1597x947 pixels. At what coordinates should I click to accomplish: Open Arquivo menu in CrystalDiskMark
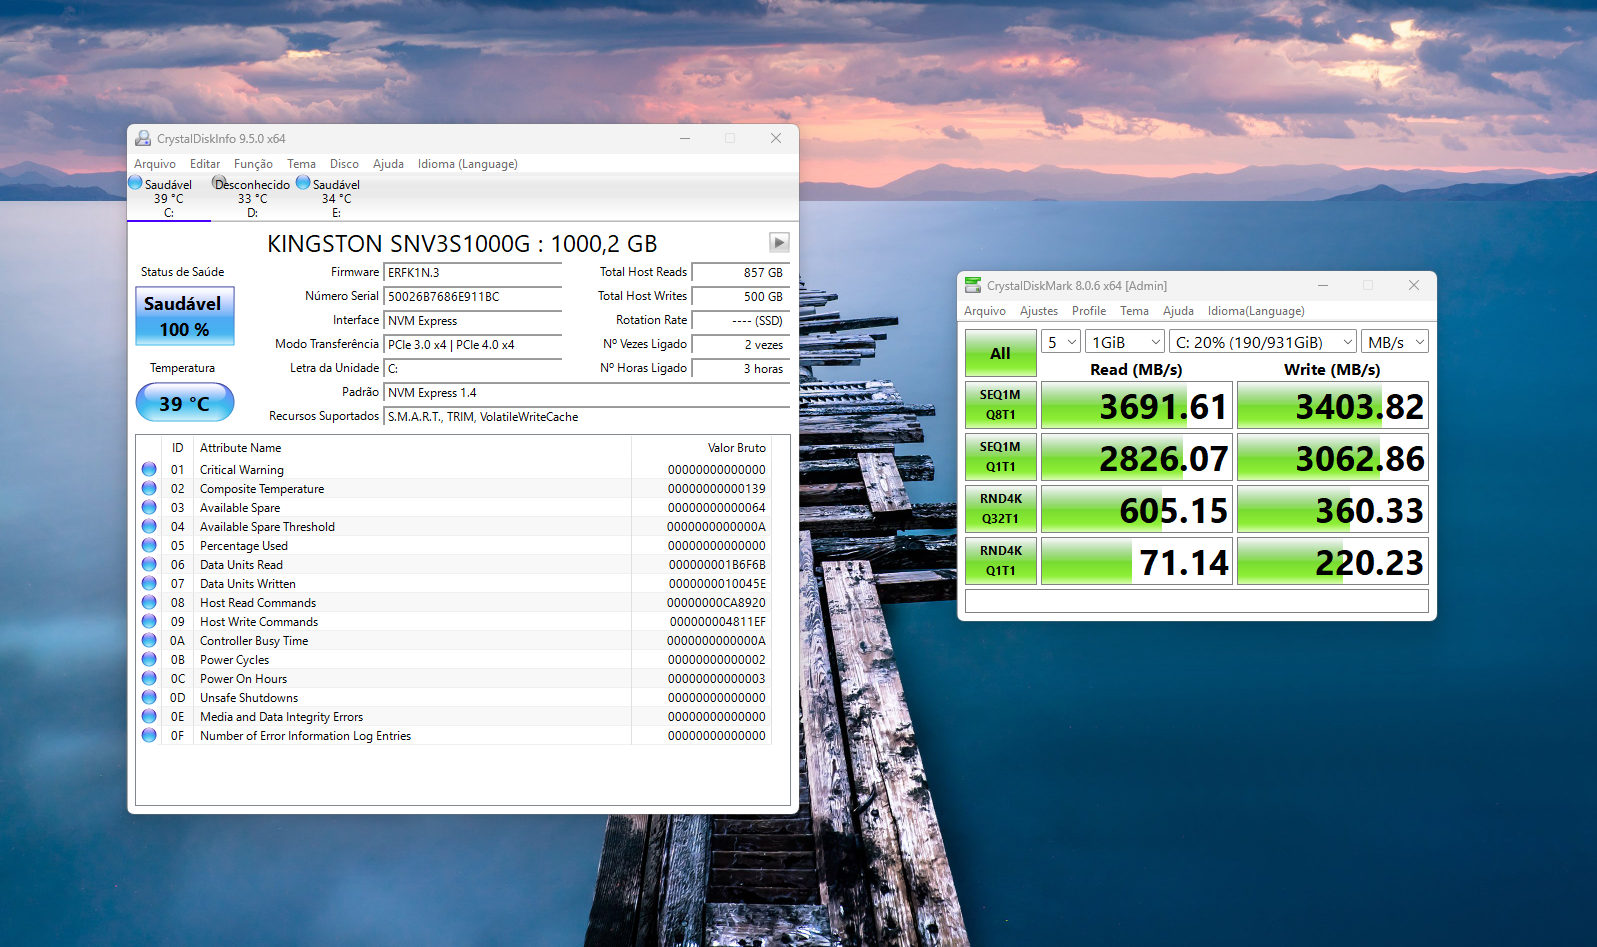(x=985, y=311)
